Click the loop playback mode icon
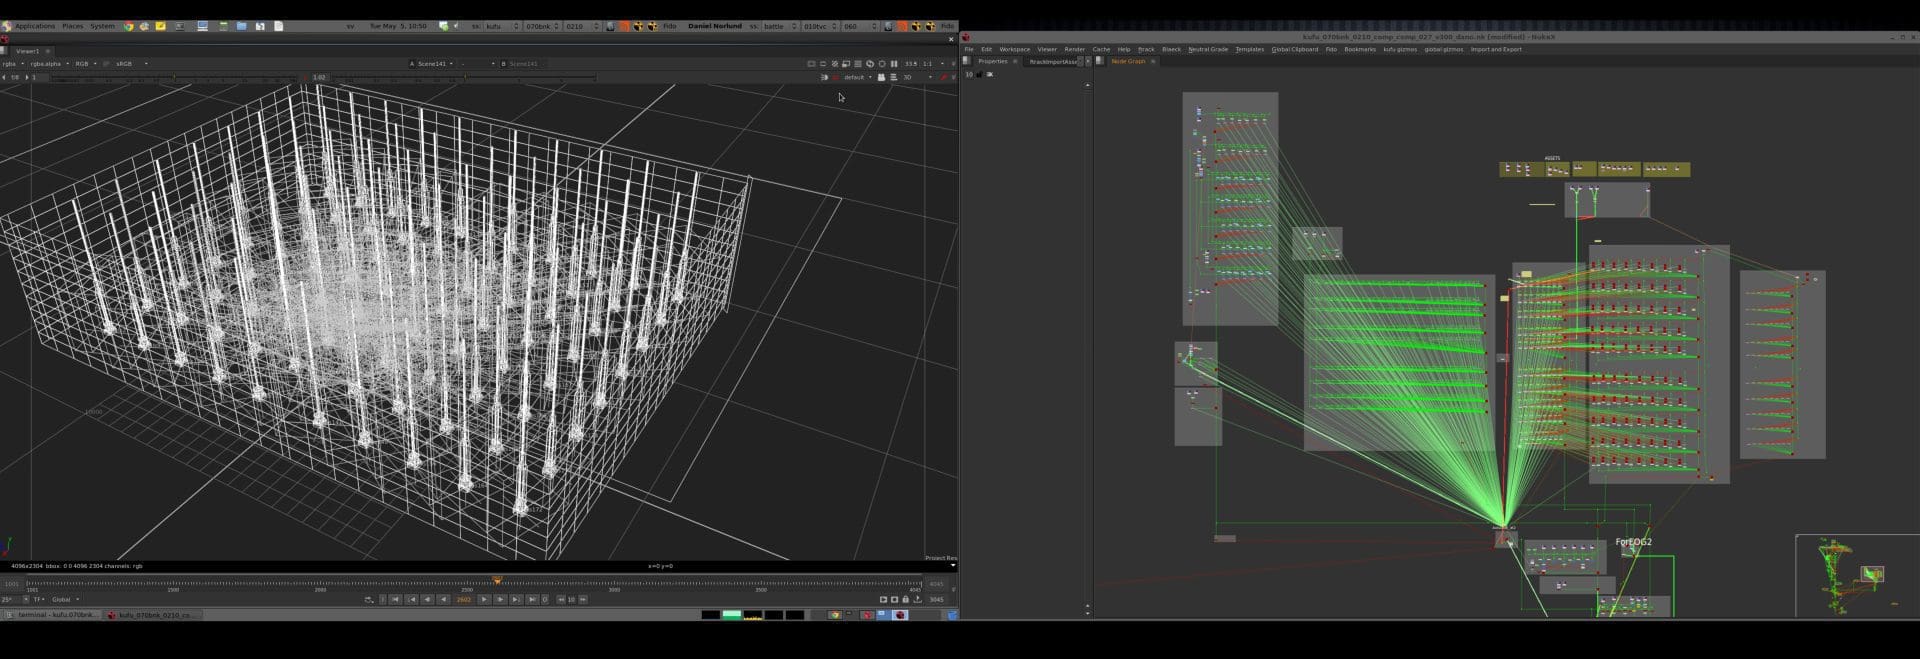The image size is (1920, 659). tap(369, 599)
